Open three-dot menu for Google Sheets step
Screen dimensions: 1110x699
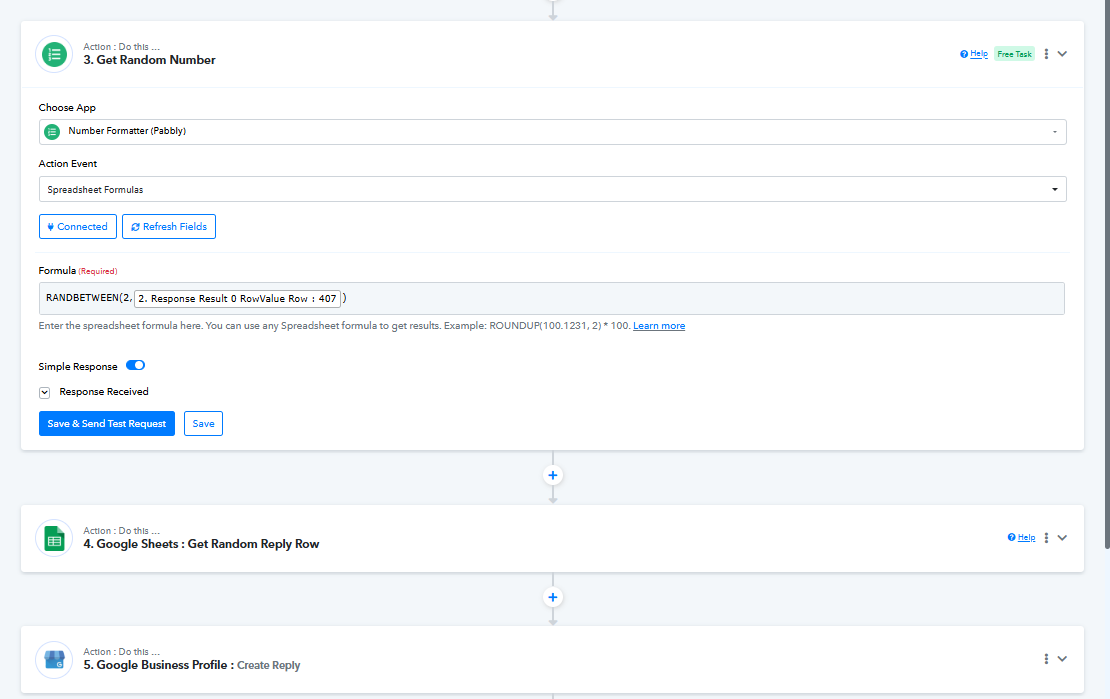pyautogui.click(x=1046, y=538)
